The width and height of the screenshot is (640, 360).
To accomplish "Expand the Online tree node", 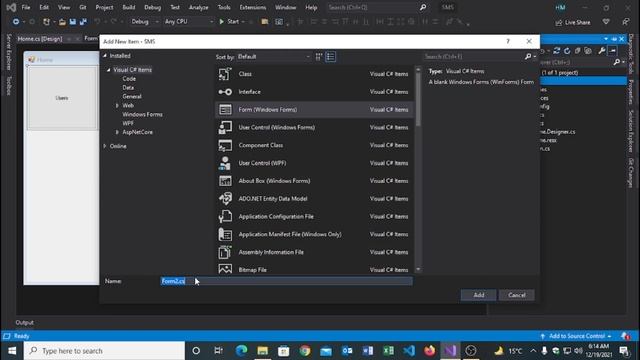I will pyautogui.click(x=105, y=146).
